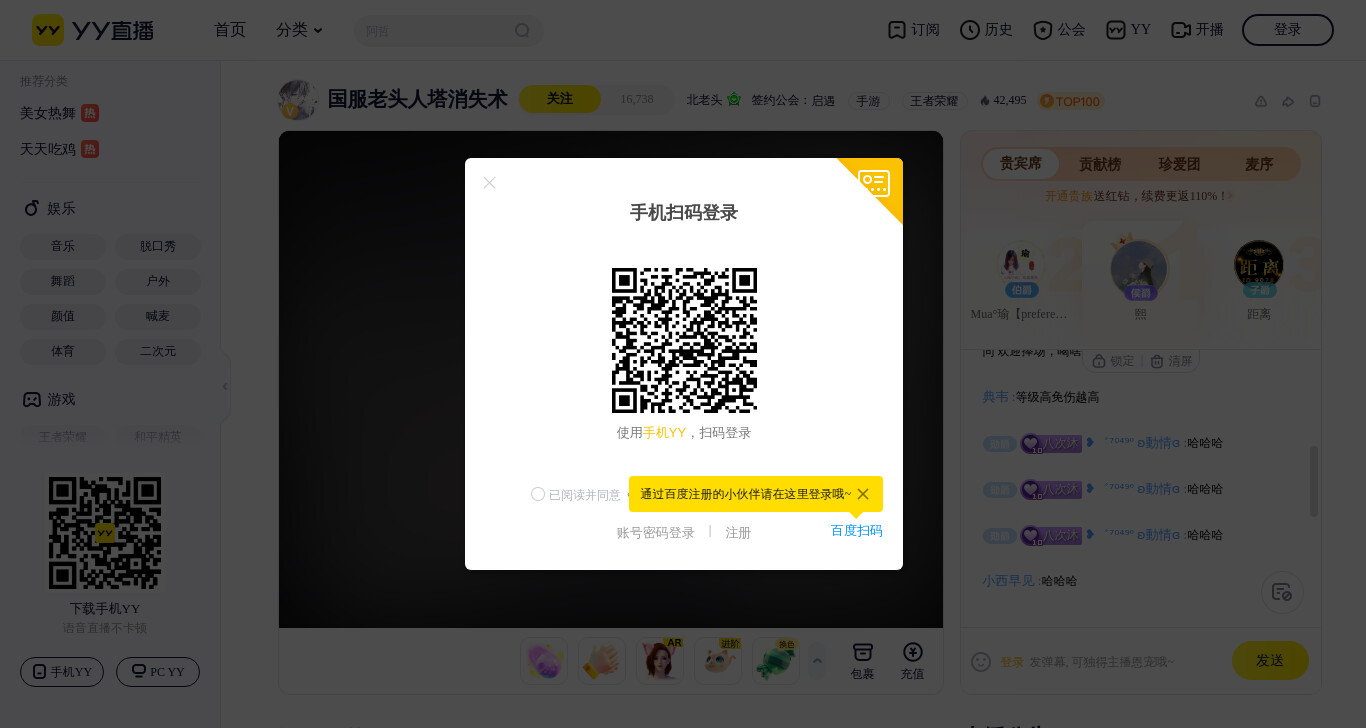The image size is (1366, 728).
Task: Open the emoji smiley picker
Action: click(981, 662)
